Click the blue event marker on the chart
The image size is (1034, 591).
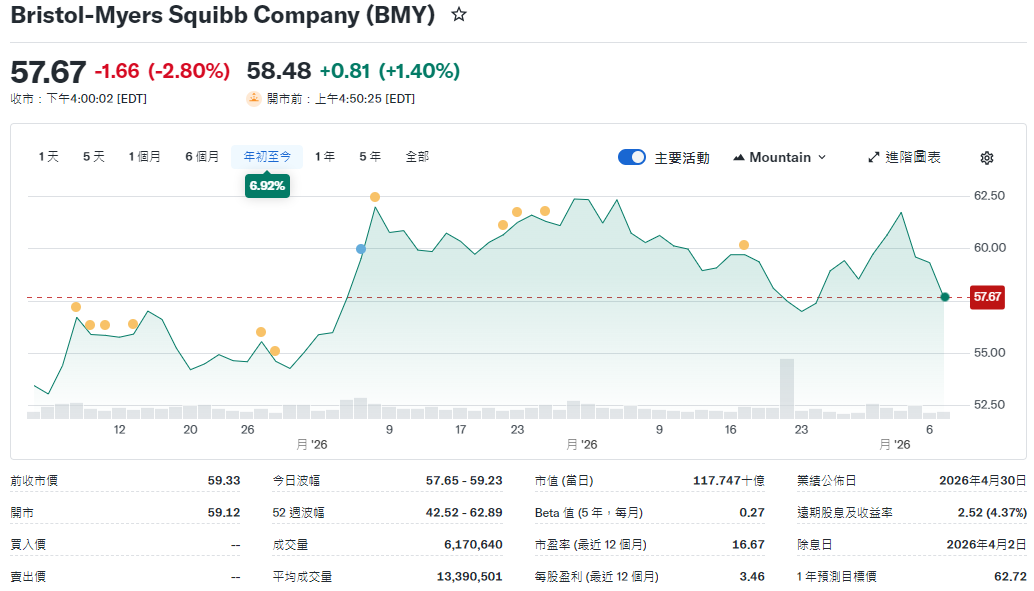(x=361, y=250)
